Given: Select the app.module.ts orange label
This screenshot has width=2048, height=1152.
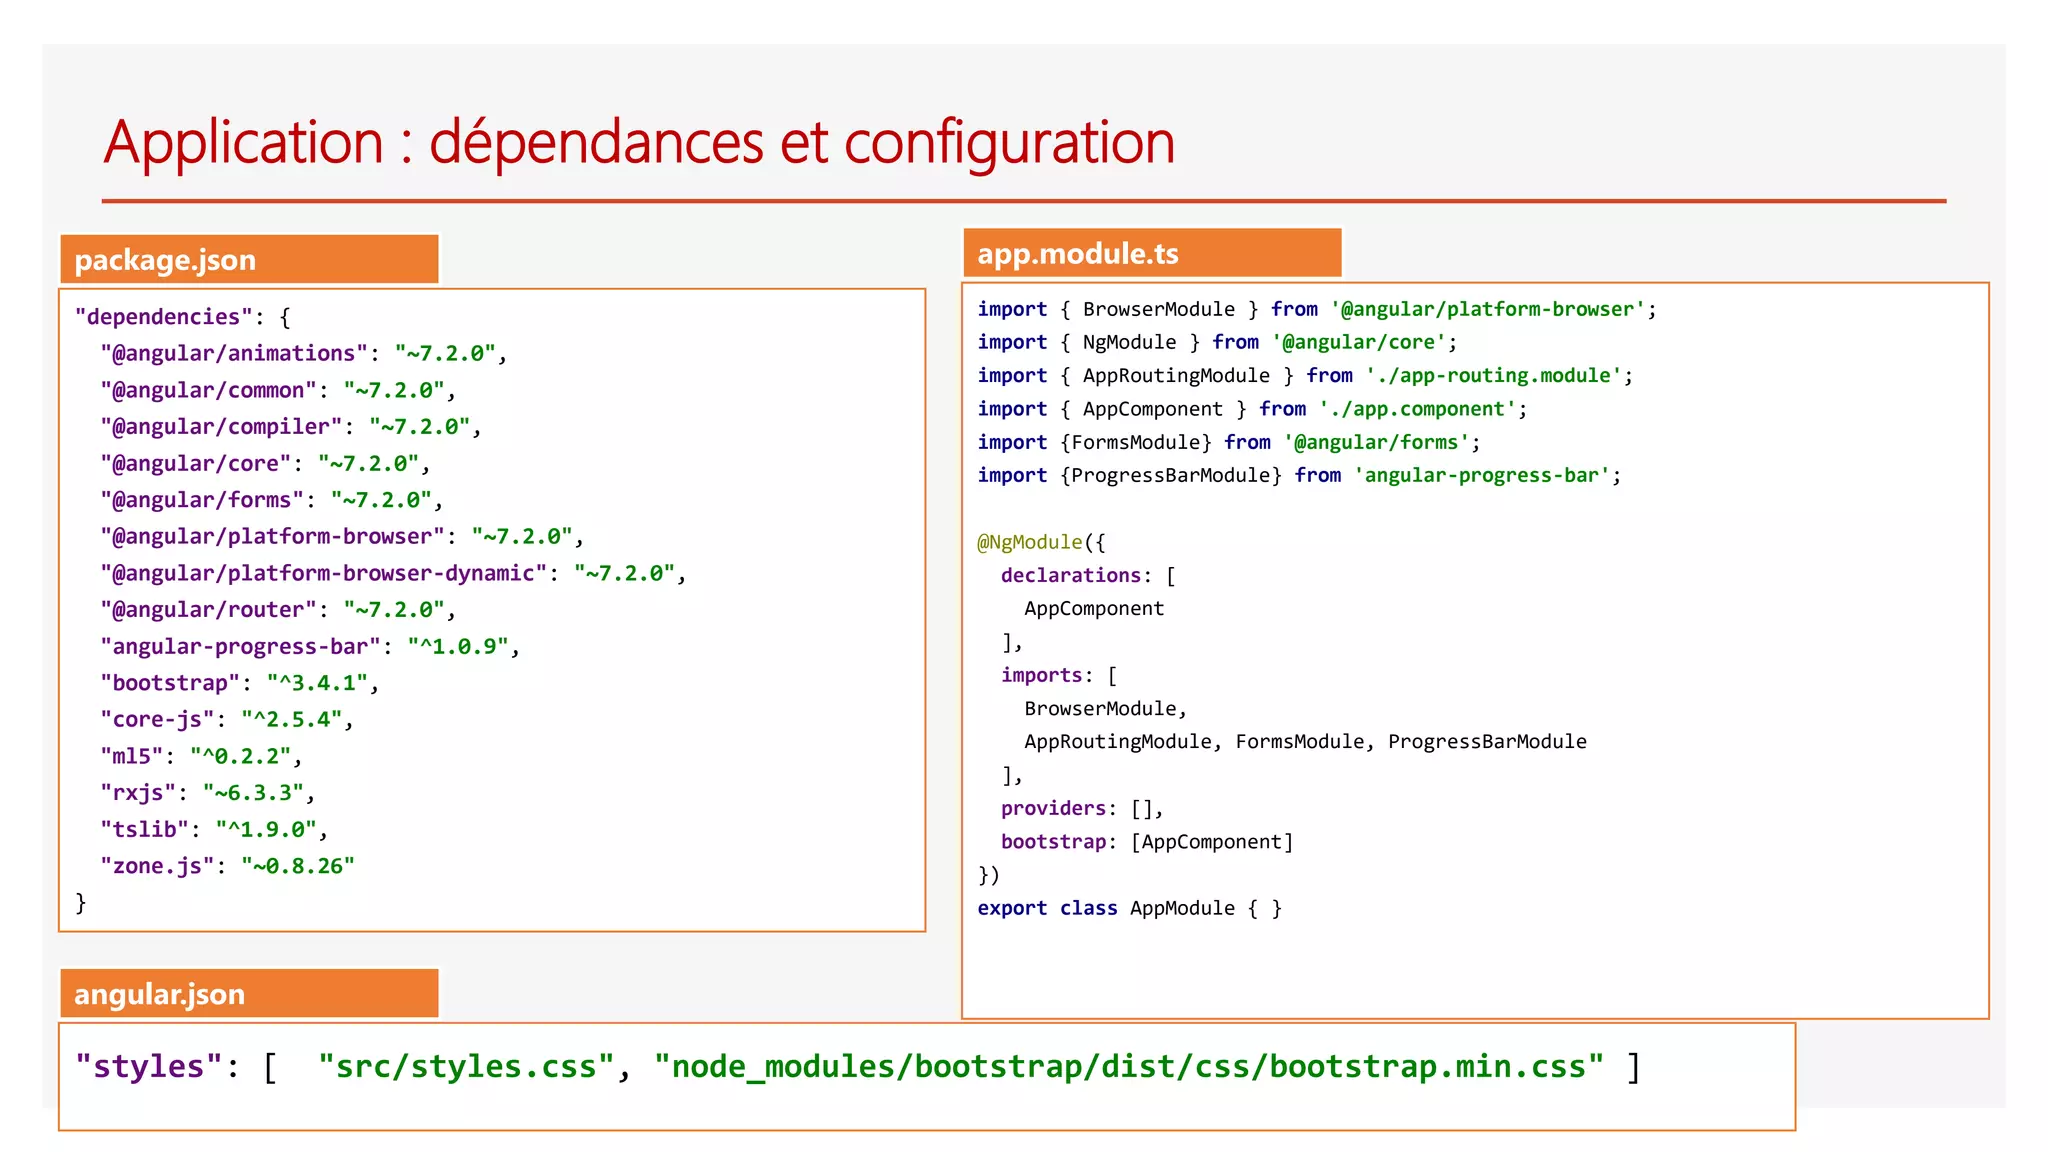Looking at the screenshot, I should point(1152,253).
